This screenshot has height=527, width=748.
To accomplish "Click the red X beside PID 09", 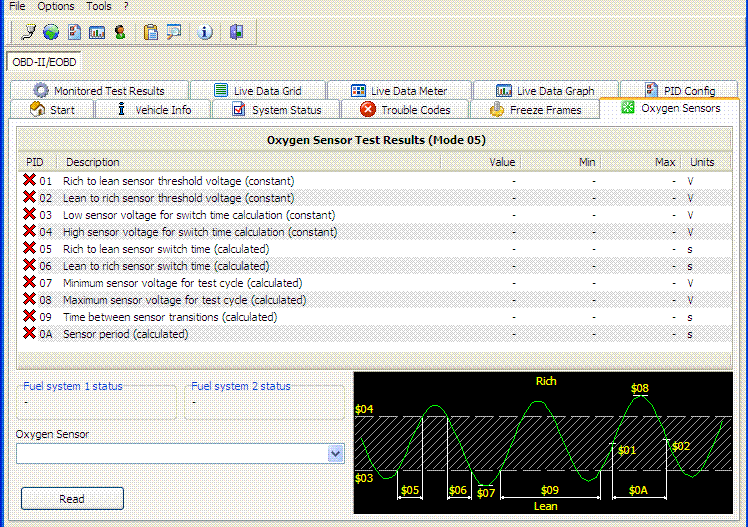I will pyautogui.click(x=30, y=316).
